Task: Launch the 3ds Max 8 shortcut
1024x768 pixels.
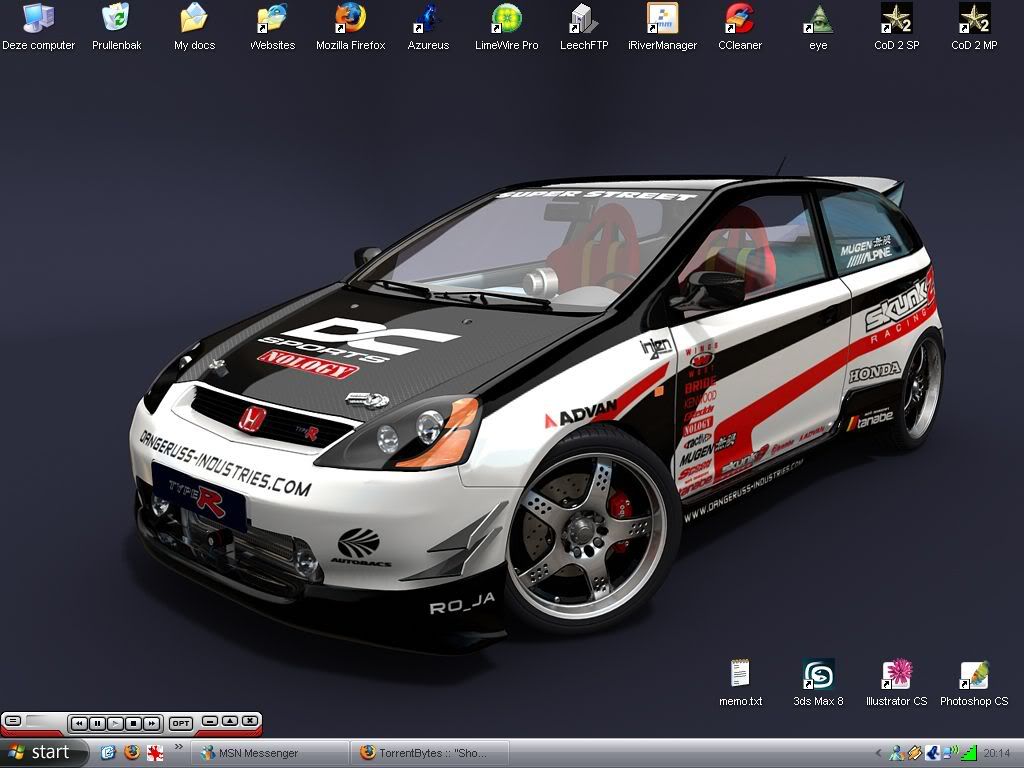Action: [818, 676]
